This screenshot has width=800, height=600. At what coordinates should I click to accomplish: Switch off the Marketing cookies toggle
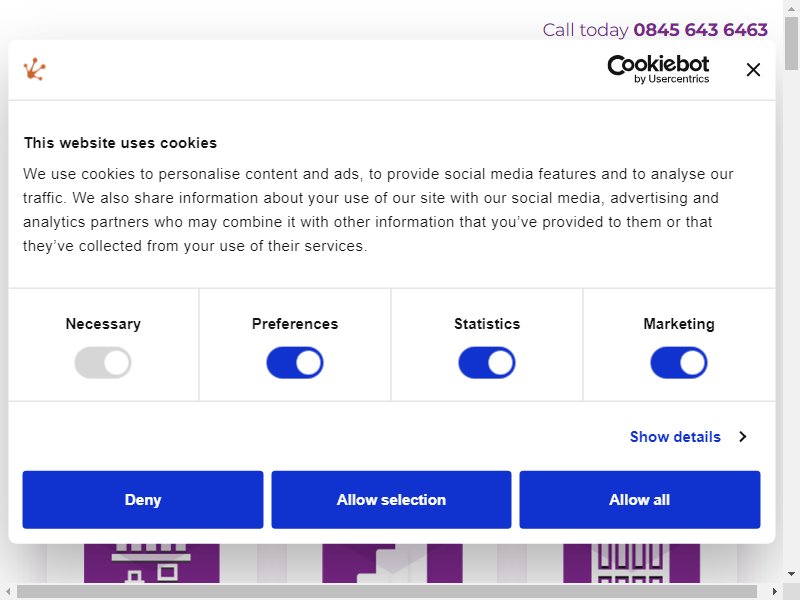679,363
